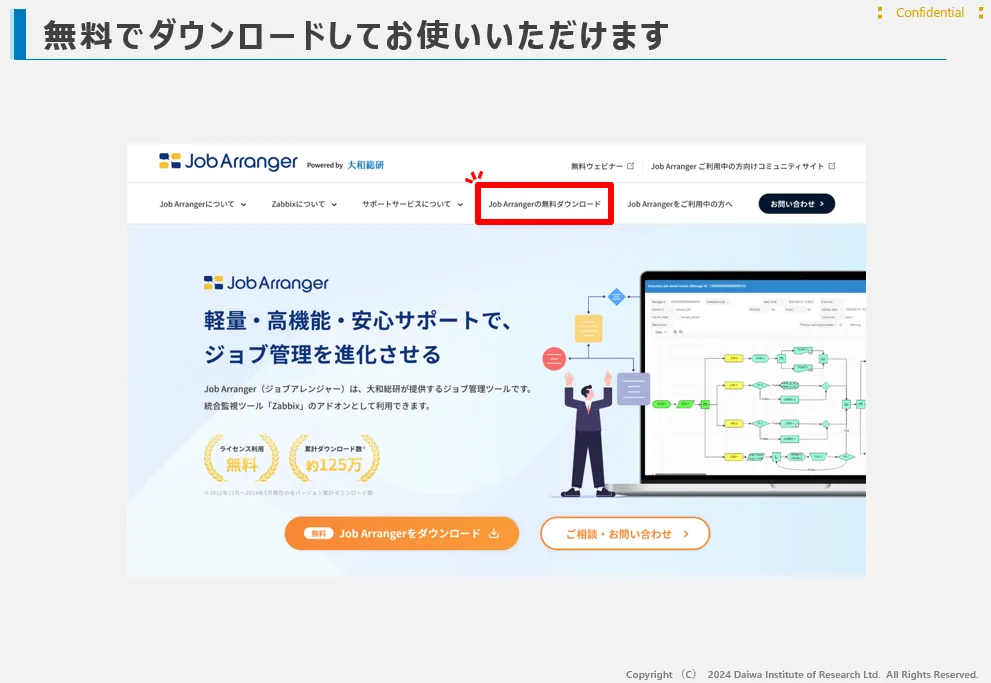Click the red circle list icon in illustration
Viewport: 991px width, 683px height.
[554, 358]
